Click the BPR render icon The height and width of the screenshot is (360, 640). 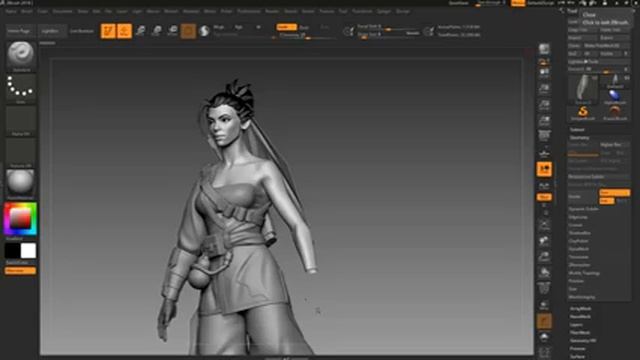544,49
